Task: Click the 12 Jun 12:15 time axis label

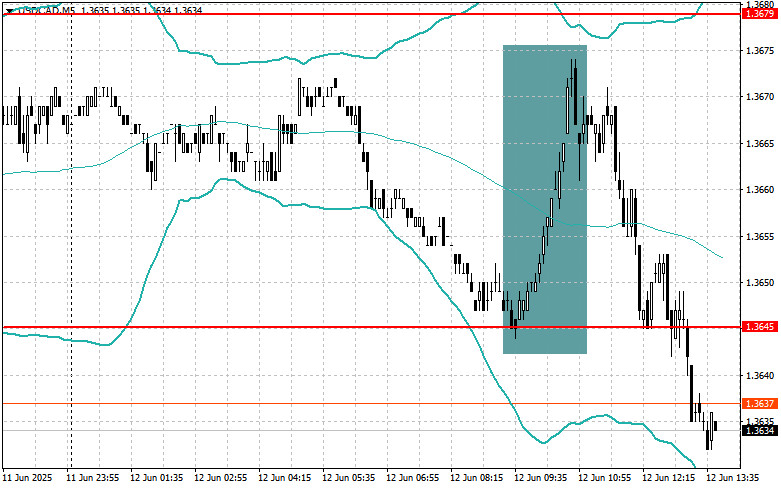Action: click(668, 478)
